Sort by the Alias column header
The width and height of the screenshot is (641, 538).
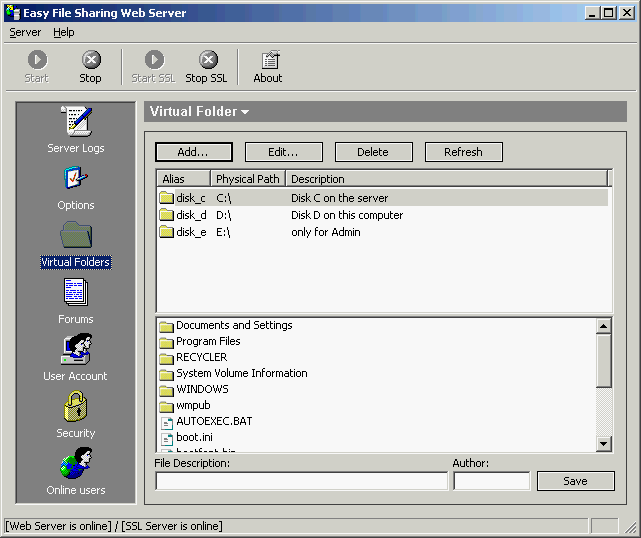click(x=184, y=179)
